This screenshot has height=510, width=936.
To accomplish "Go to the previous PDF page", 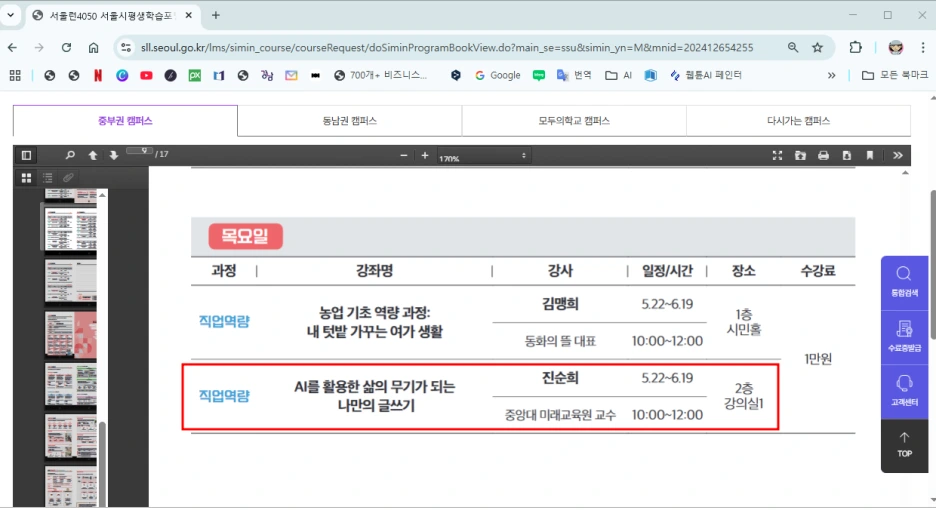I will (93, 155).
